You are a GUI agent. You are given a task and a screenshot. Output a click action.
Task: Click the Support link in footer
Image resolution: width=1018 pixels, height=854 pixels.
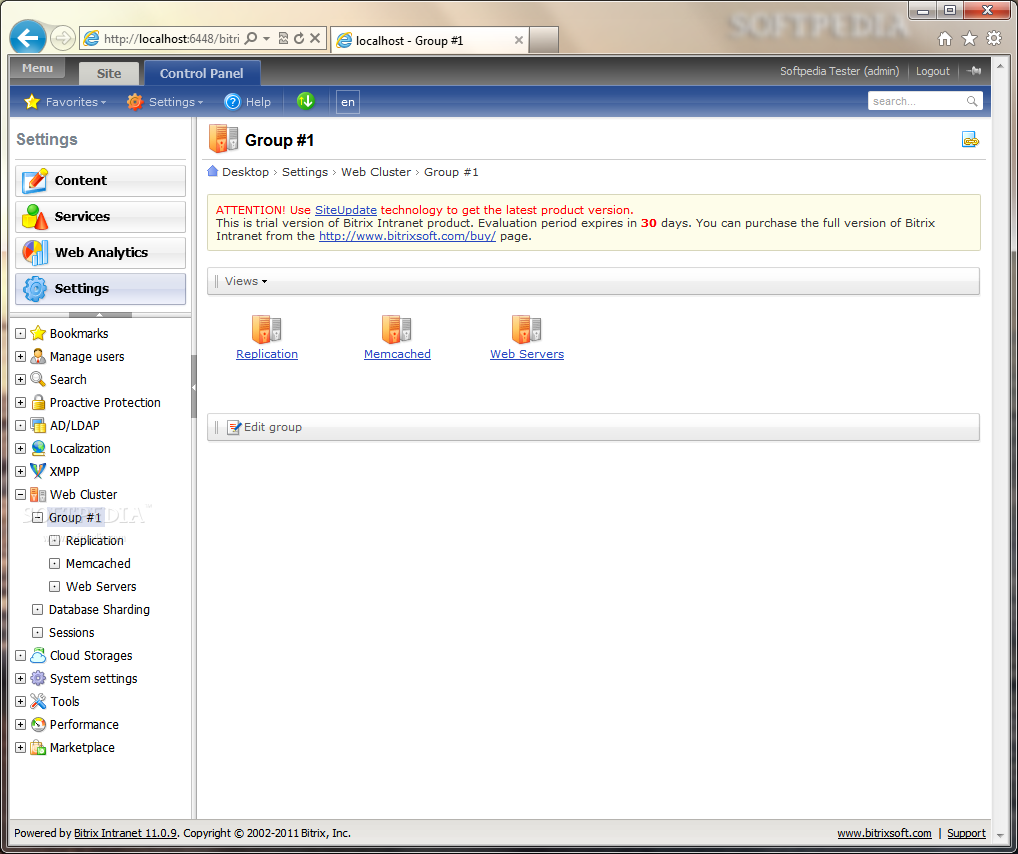pyautogui.click(x=966, y=833)
